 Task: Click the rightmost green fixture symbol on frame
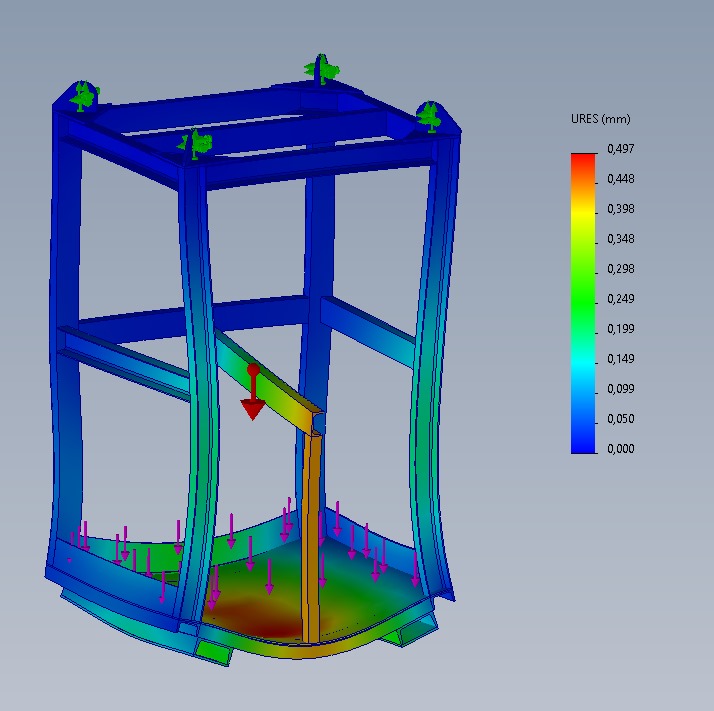[430, 116]
